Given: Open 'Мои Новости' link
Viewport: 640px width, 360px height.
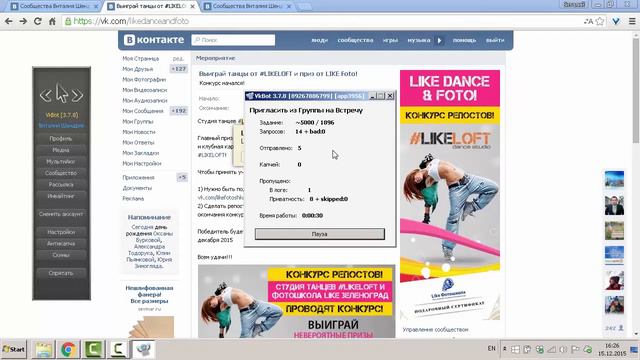Looking at the screenshot, I should 139,132.
